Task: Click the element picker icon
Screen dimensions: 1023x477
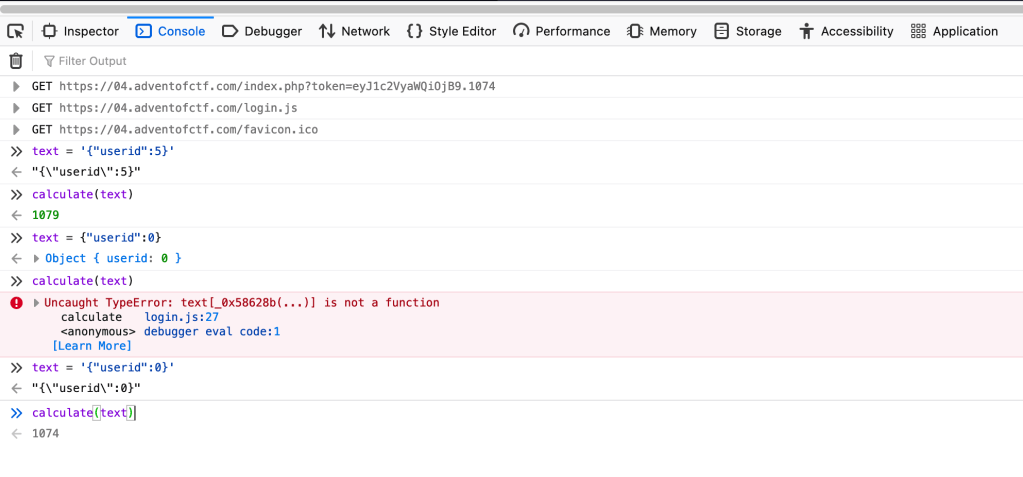Action: tap(15, 31)
